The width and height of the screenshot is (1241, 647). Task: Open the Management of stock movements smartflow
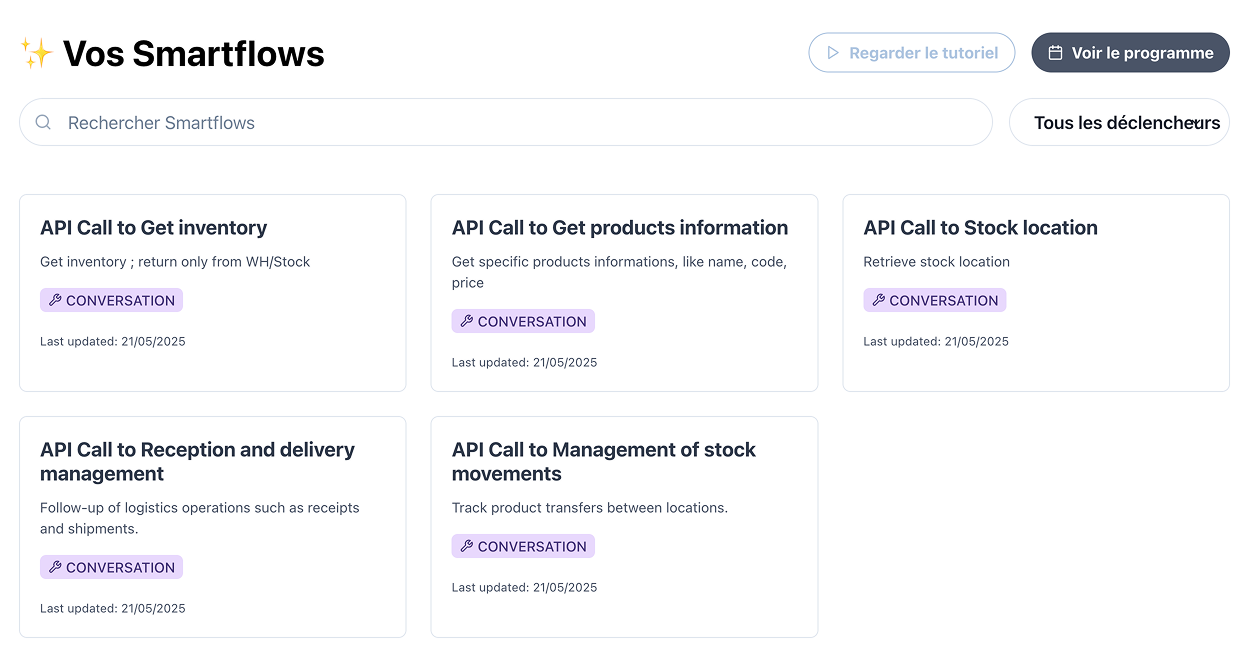click(624, 527)
